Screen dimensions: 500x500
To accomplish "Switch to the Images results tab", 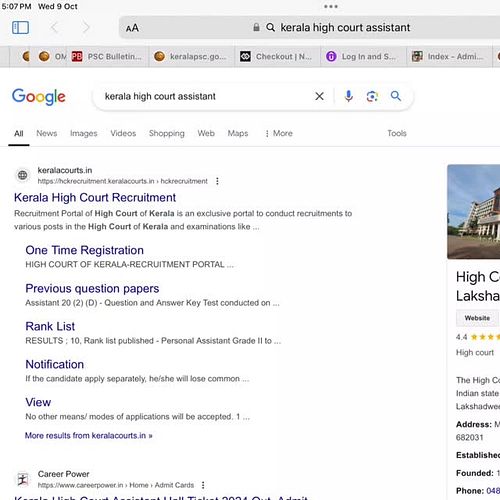I will 84,133.
